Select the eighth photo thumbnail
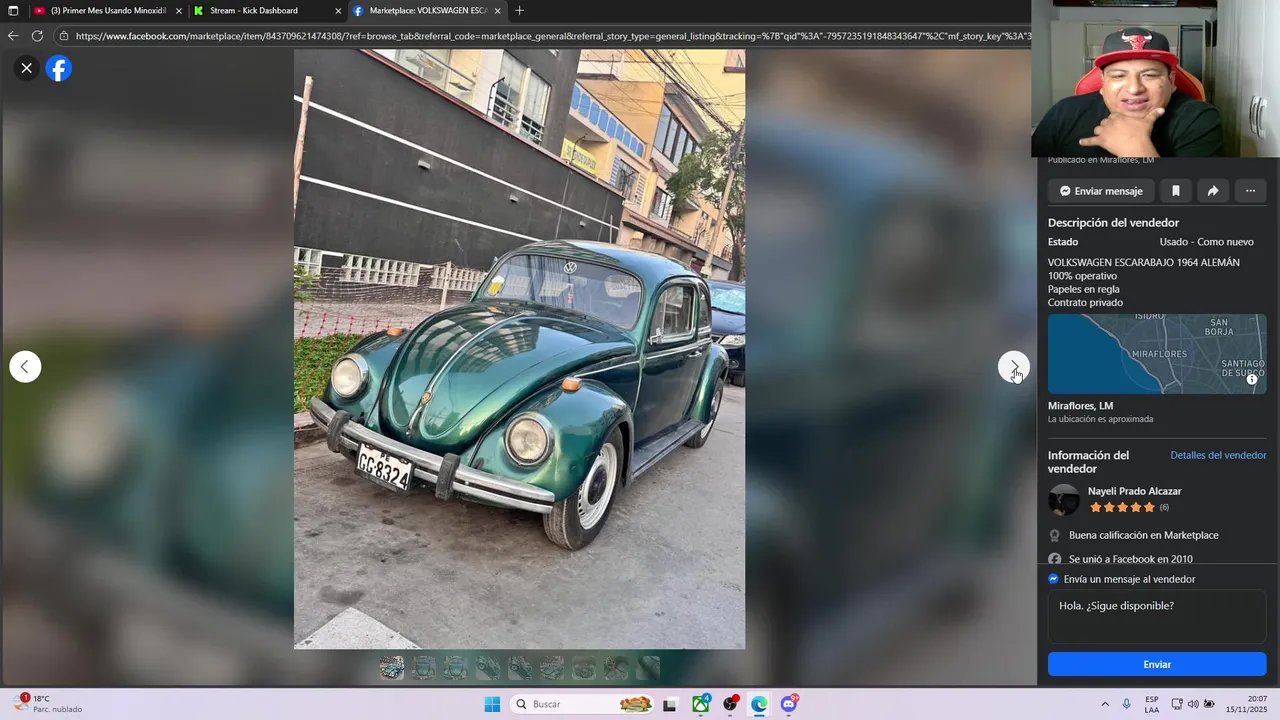This screenshot has height=720, width=1280. coord(616,667)
